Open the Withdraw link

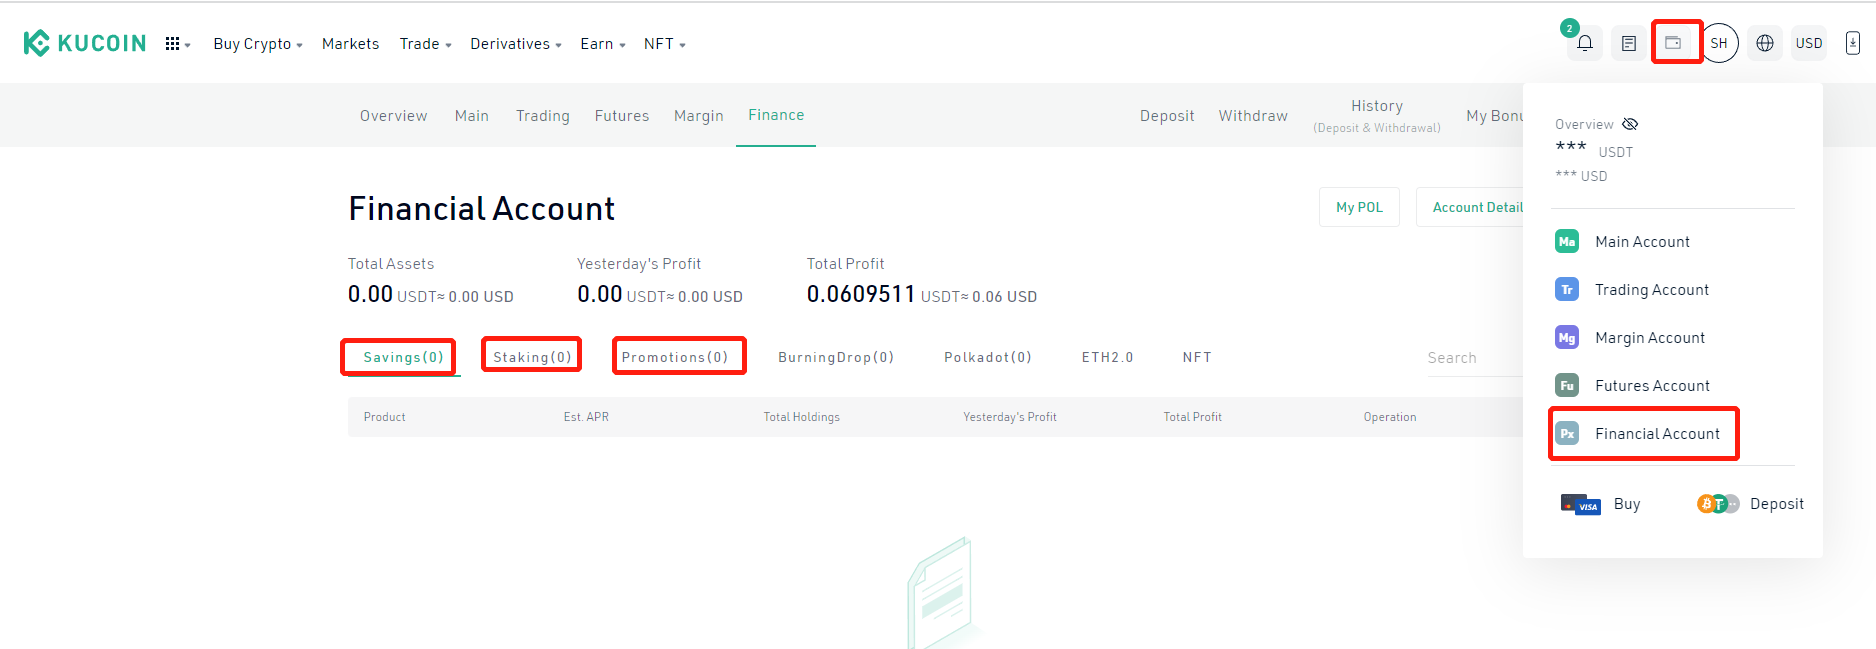pyautogui.click(x=1253, y=116)
